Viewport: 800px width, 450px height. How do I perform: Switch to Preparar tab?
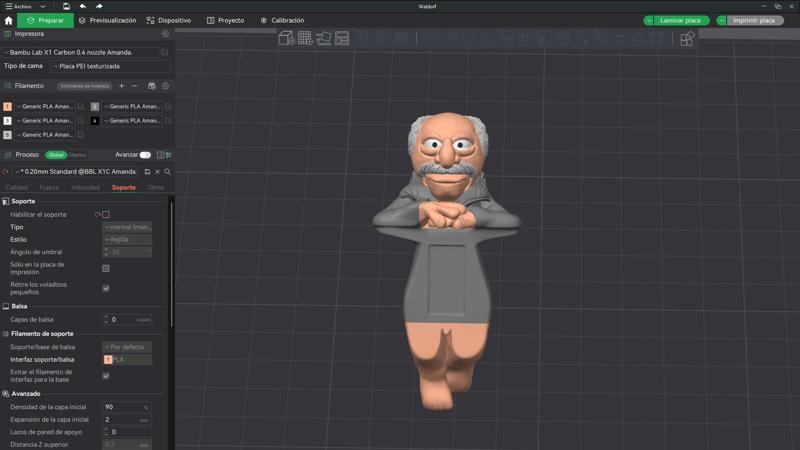[x=45, y=20]
